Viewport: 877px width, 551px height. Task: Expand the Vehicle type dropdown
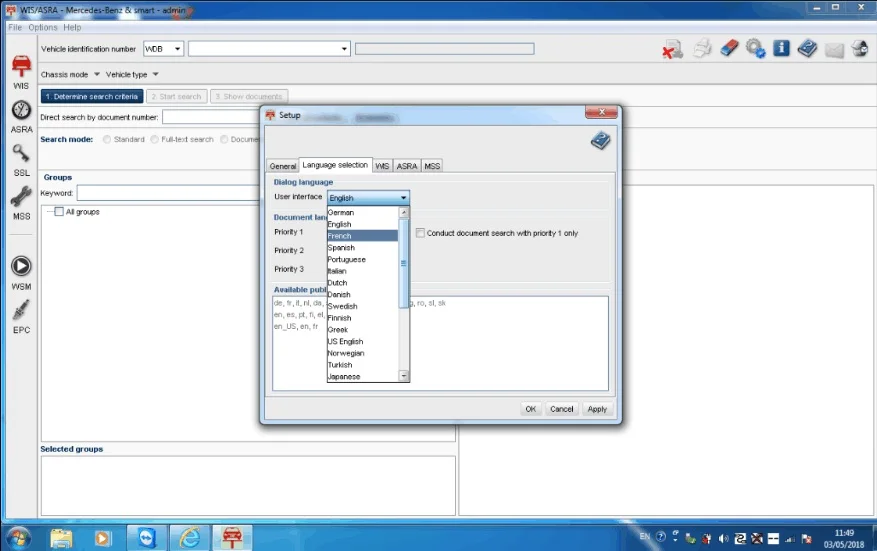[x=132, y=74]
